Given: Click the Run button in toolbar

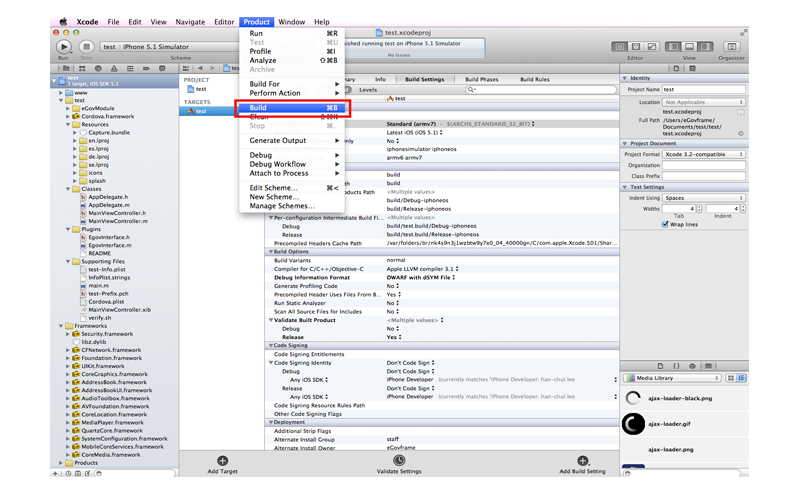Looking at the screenshot, I should coord(64,46).
